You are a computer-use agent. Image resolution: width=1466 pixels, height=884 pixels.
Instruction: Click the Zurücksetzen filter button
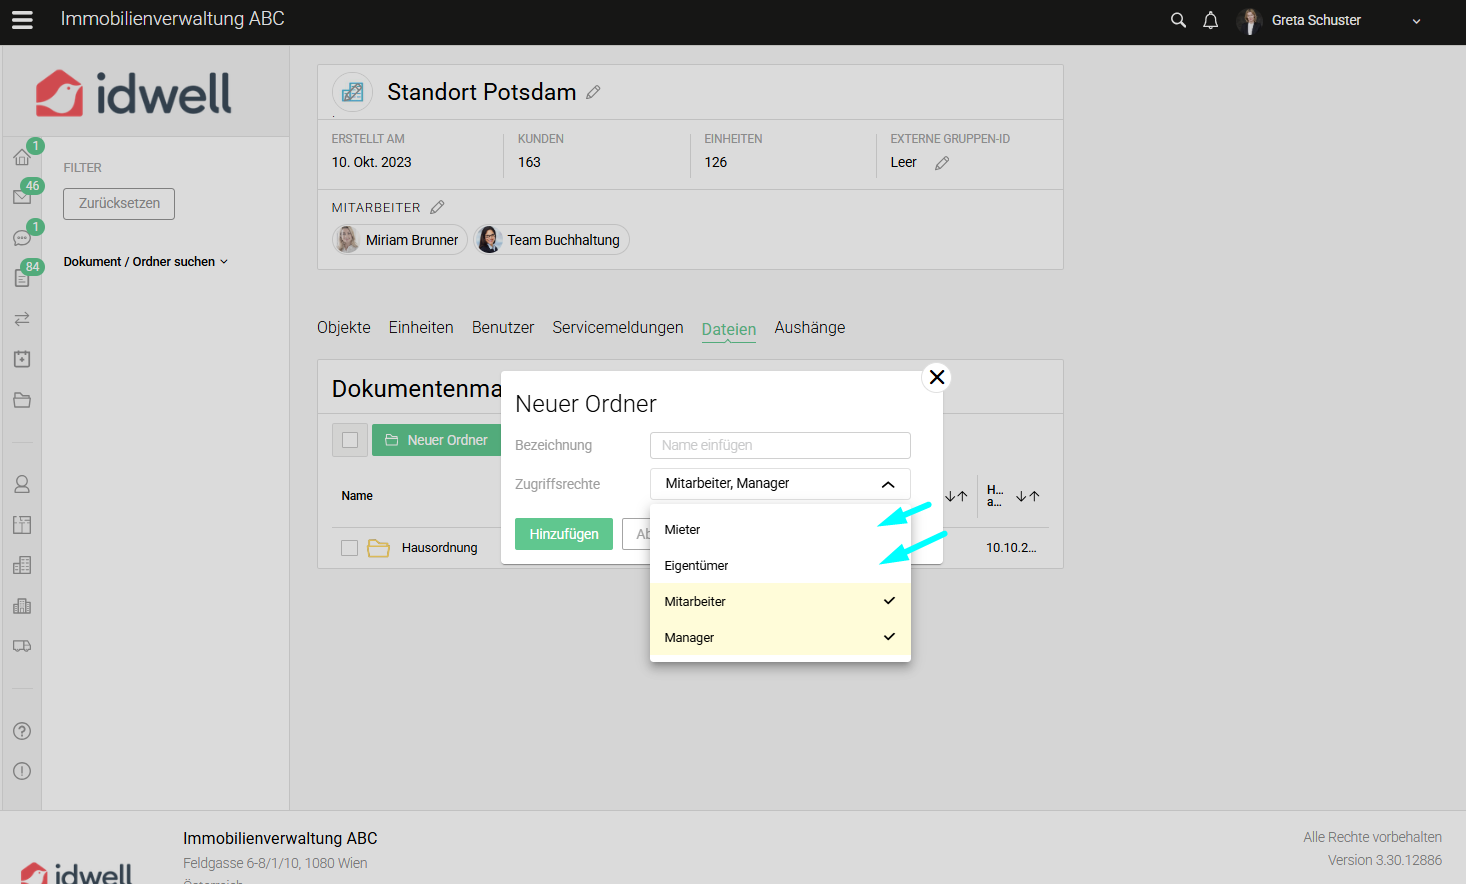coord(119,204)
